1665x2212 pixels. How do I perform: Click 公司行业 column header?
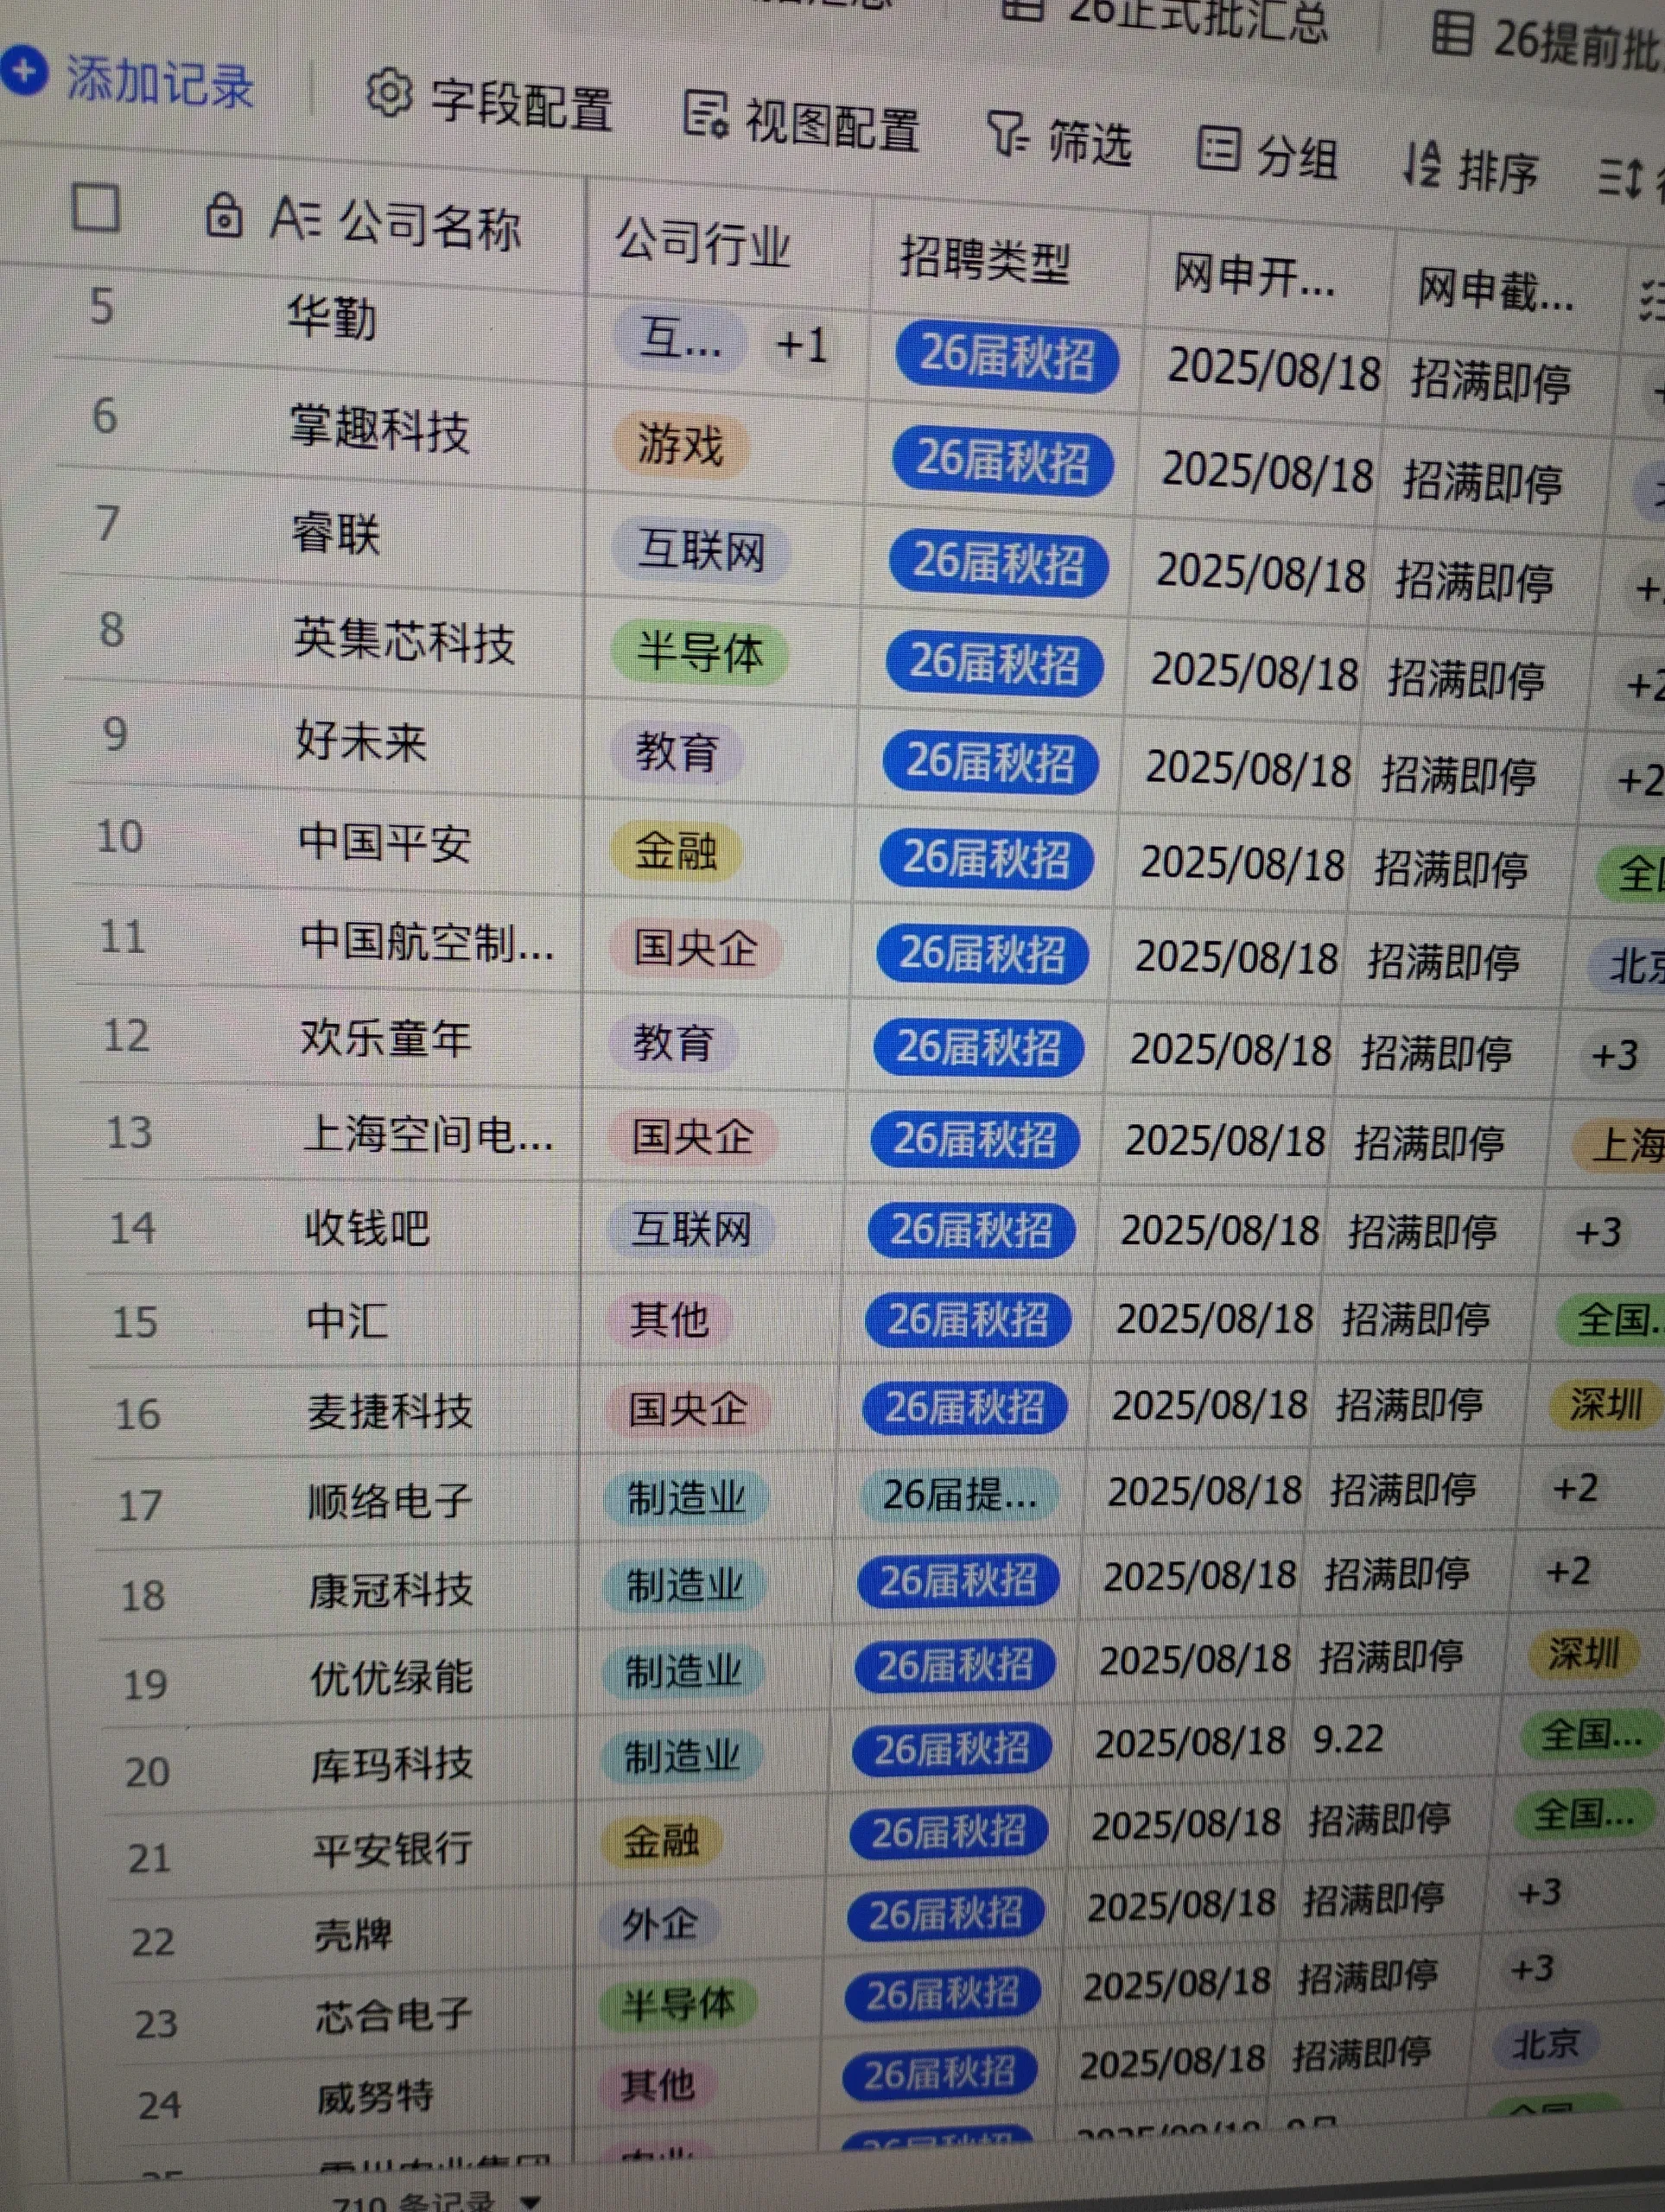click(703, 242)
